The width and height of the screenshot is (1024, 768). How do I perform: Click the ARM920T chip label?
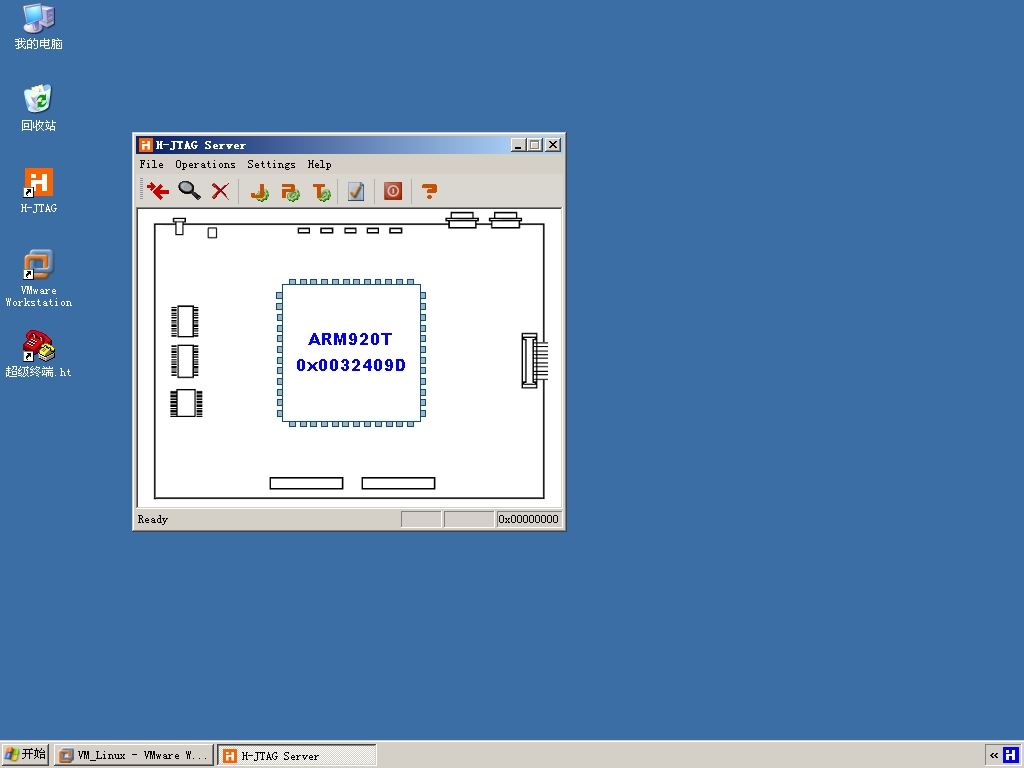[x=350, y=339]
